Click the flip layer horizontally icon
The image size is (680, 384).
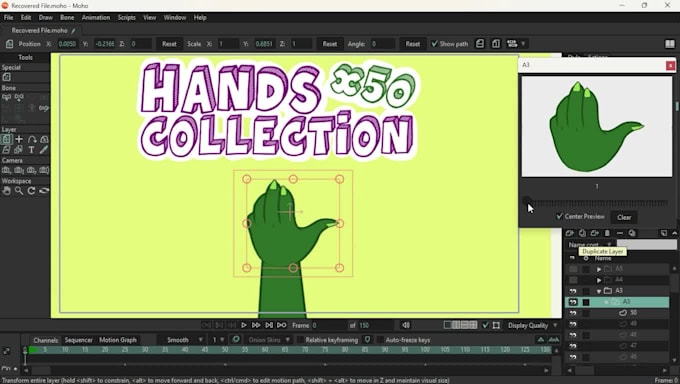(480, 44)
